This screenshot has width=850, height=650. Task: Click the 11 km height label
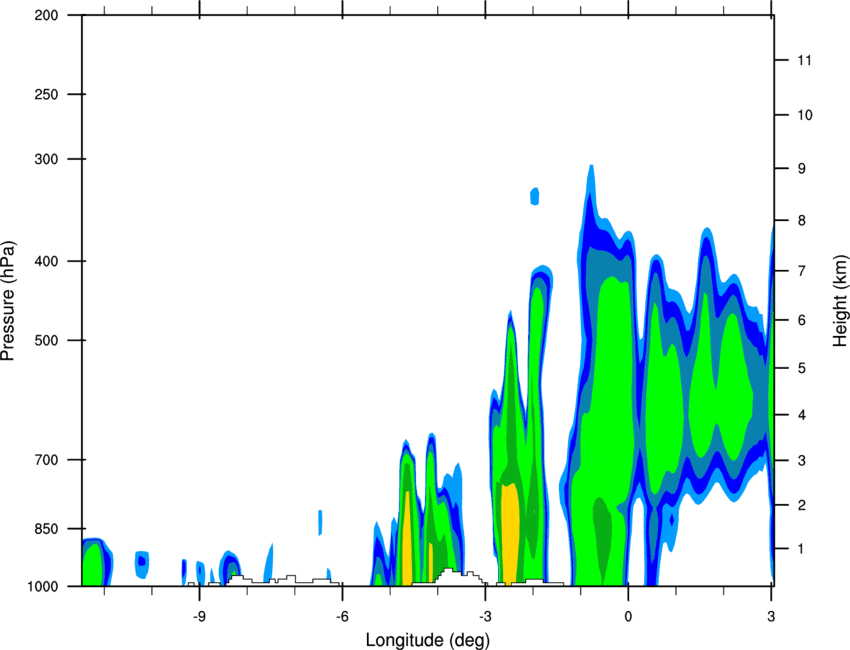(805, 60)
